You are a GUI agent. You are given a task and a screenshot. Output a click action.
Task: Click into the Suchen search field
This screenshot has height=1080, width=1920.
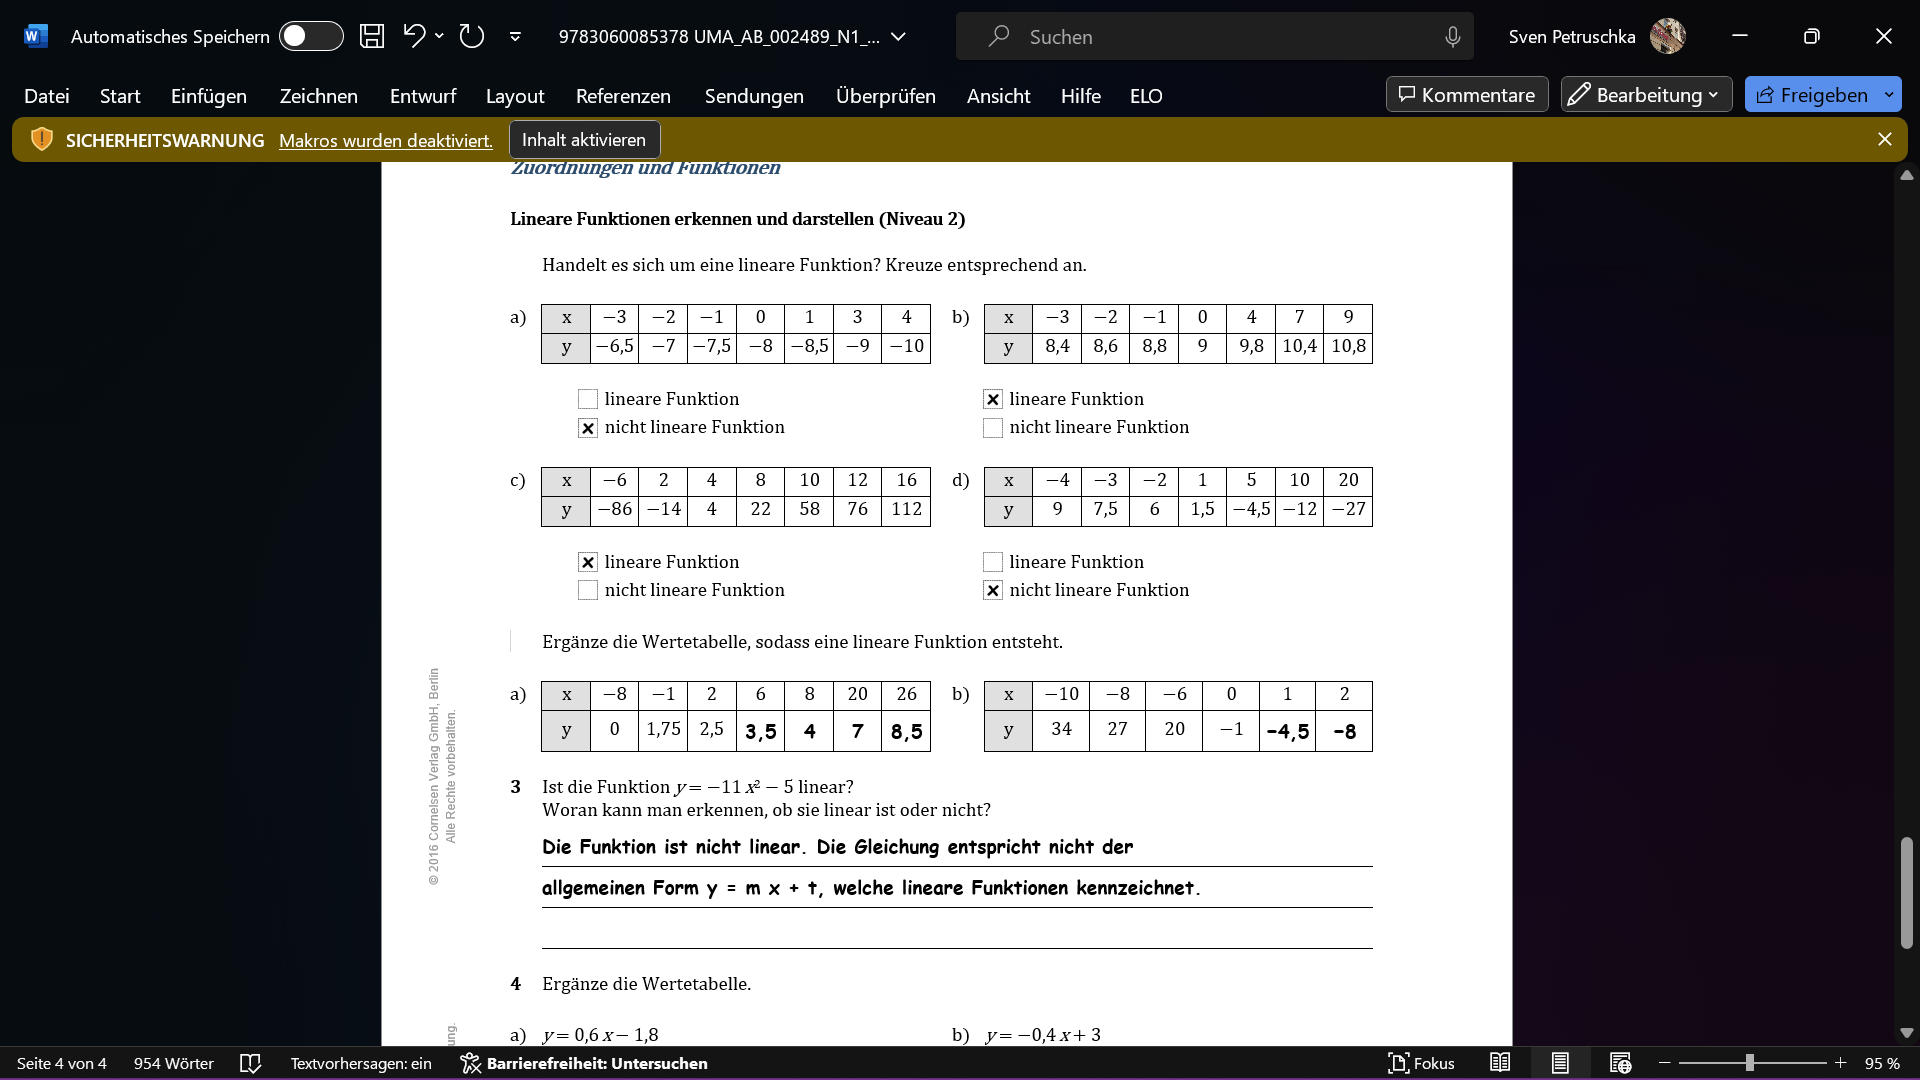click(1215, 36)
